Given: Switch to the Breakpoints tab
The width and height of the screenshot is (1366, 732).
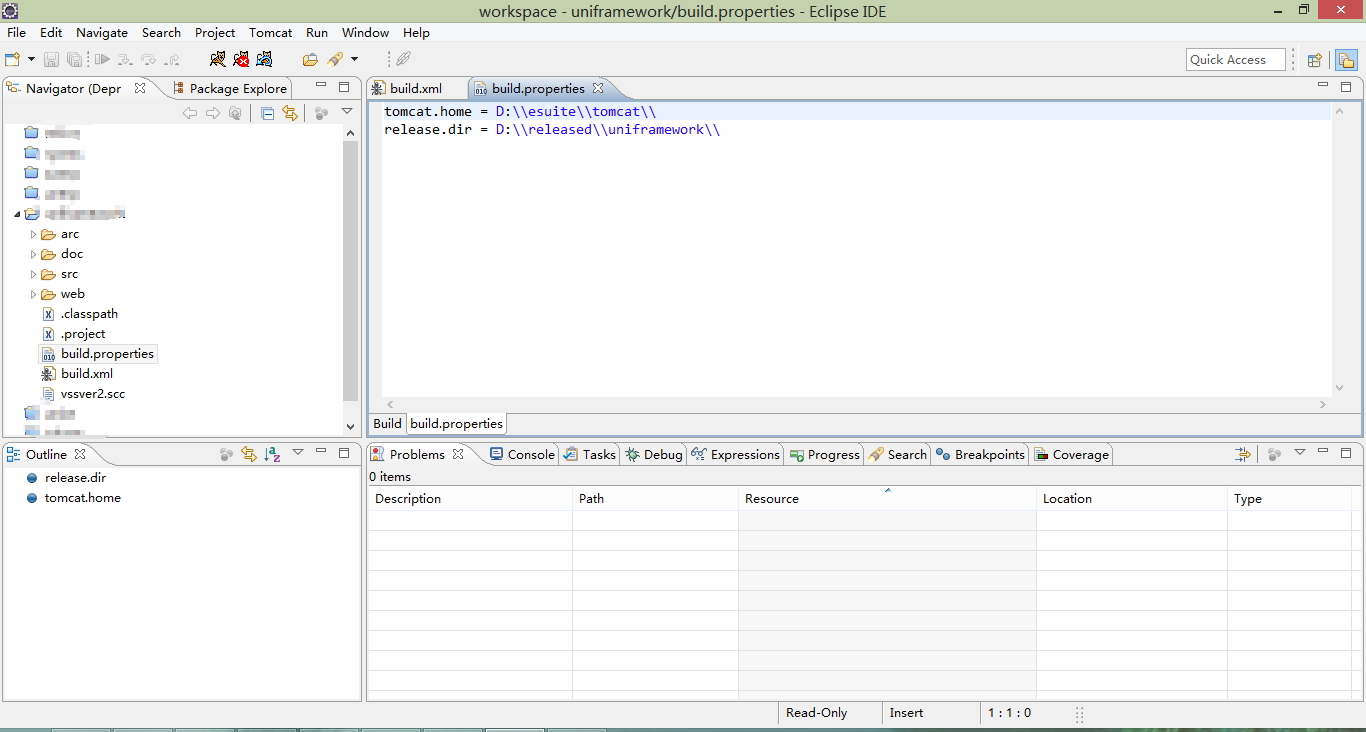Looking at the screenshot, I should point(980,454).
